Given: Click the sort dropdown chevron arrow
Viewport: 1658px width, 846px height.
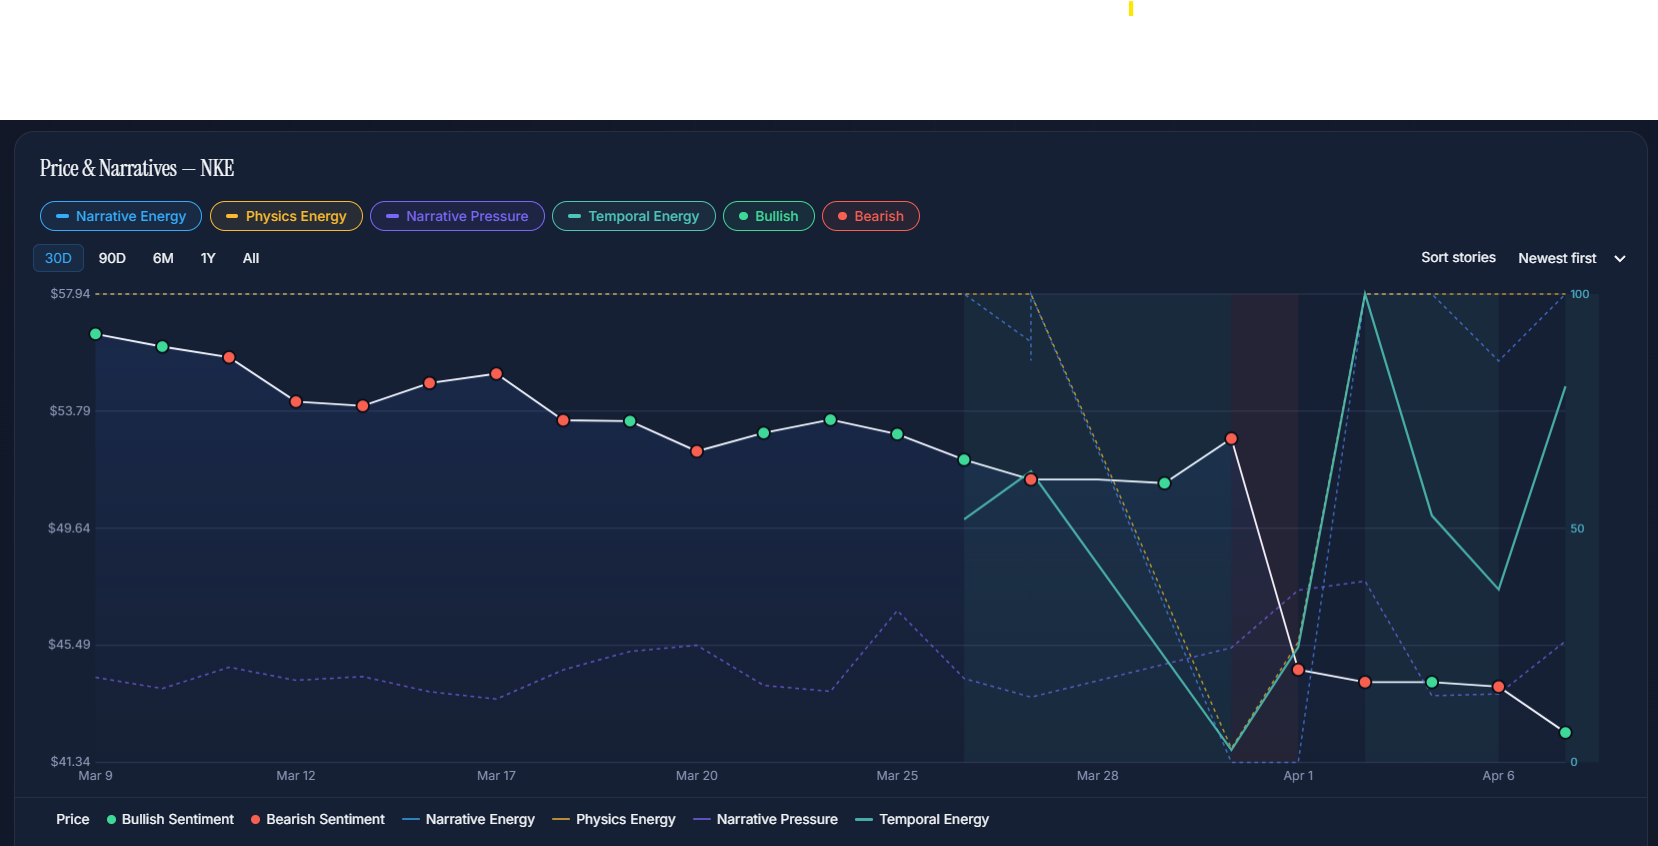Looking at the screenshot, I should coord(1620,259).
